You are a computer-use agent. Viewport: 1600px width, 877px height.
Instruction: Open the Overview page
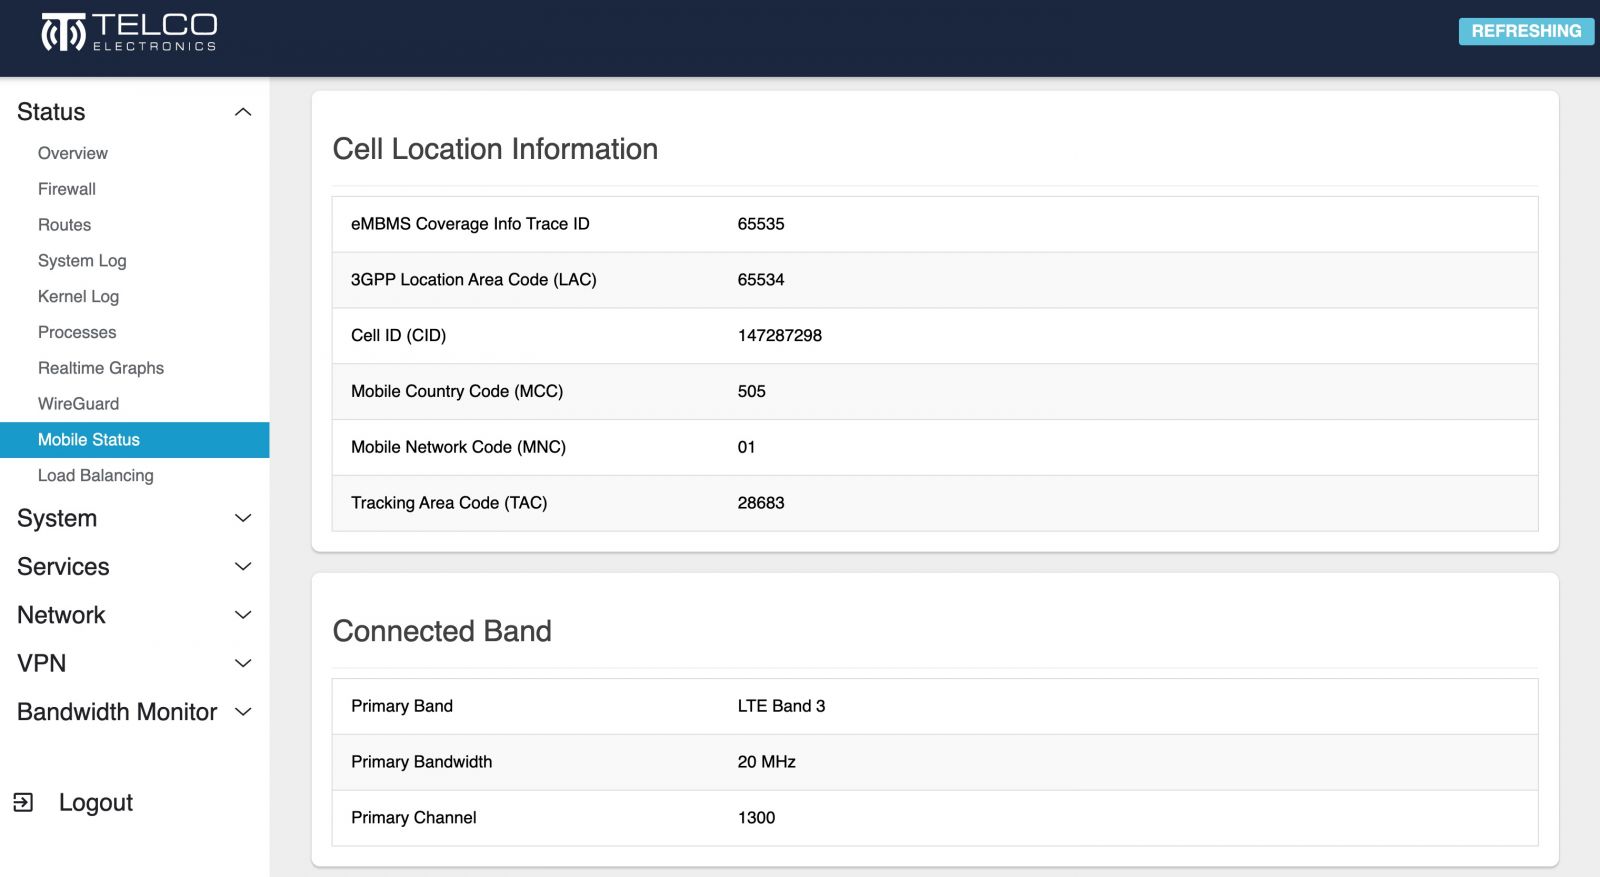[73, 153]
